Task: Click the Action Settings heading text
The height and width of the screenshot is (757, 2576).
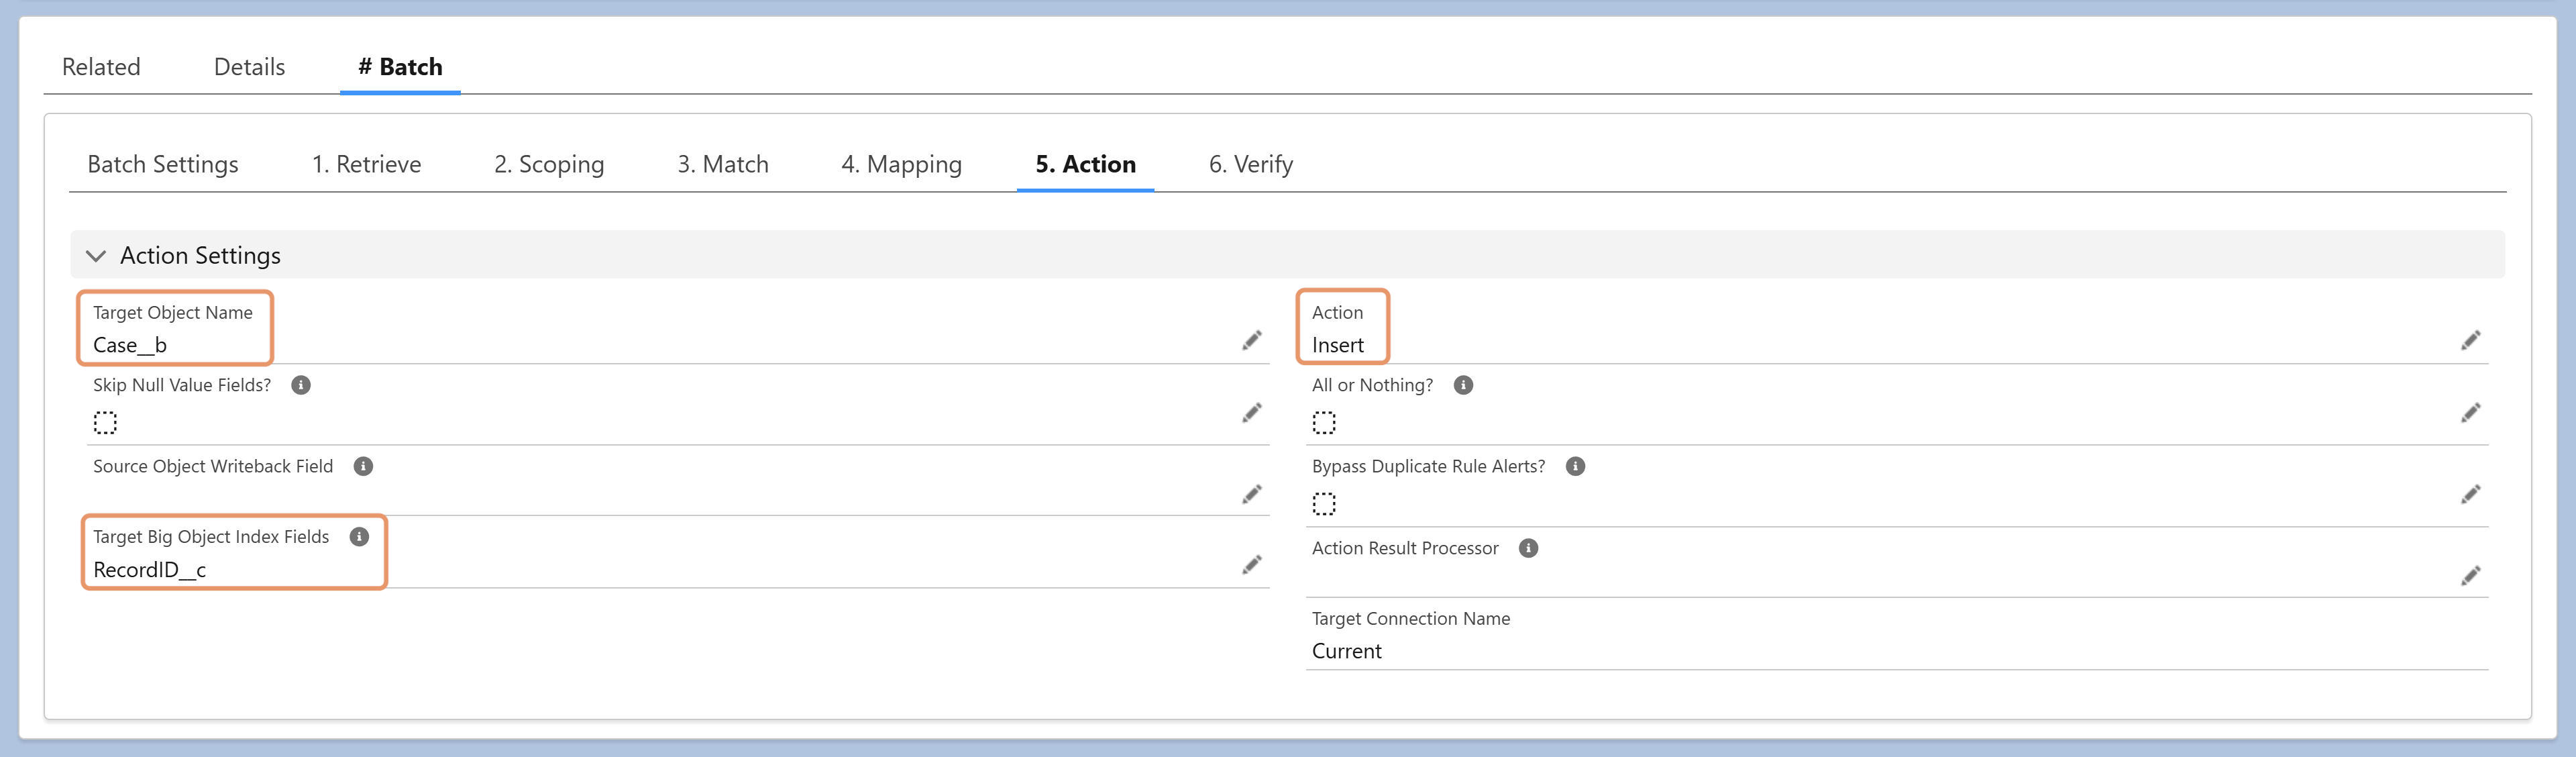Action: (200, 256)
